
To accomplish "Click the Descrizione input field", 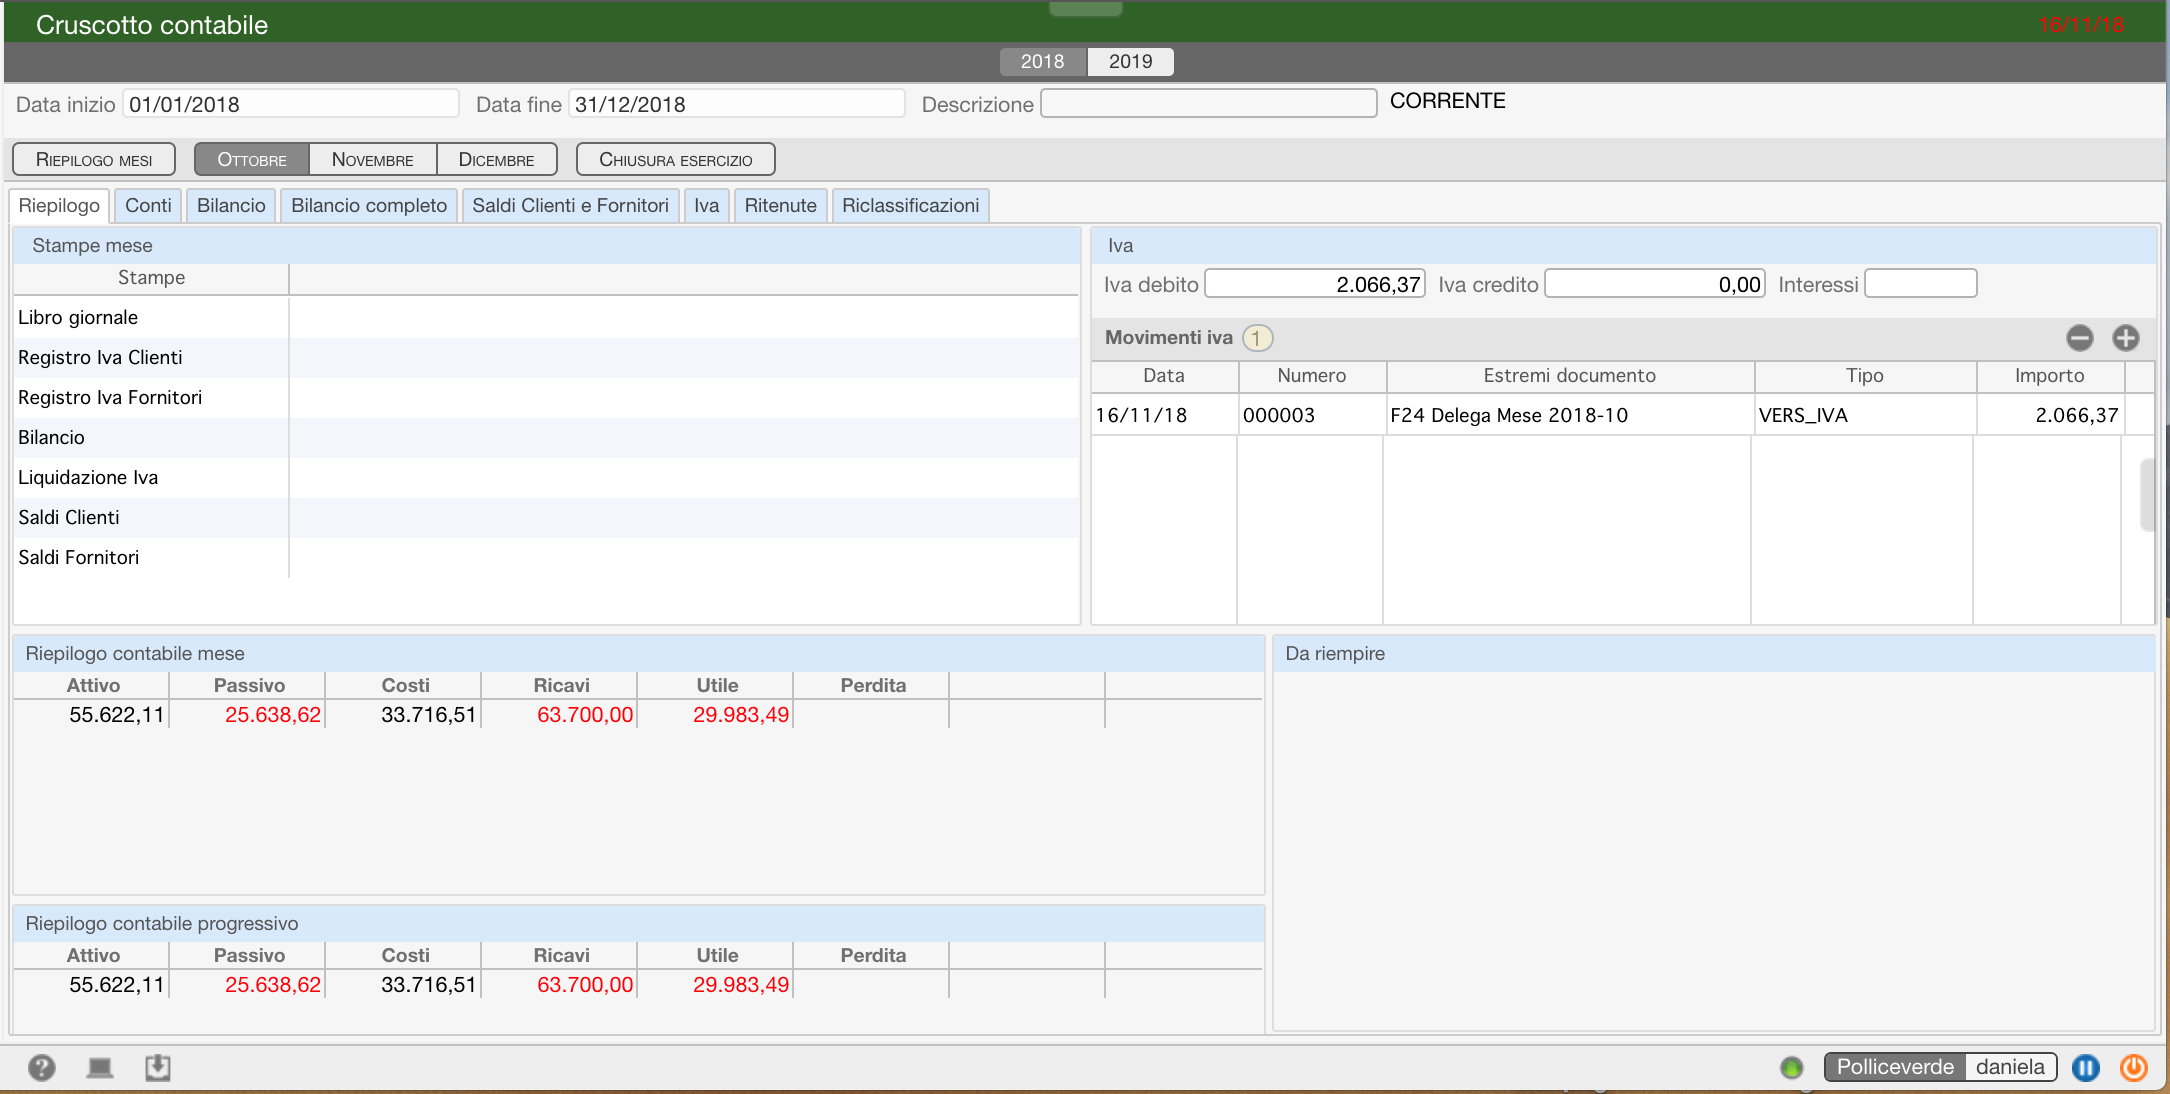I will tap(1209, 104).
